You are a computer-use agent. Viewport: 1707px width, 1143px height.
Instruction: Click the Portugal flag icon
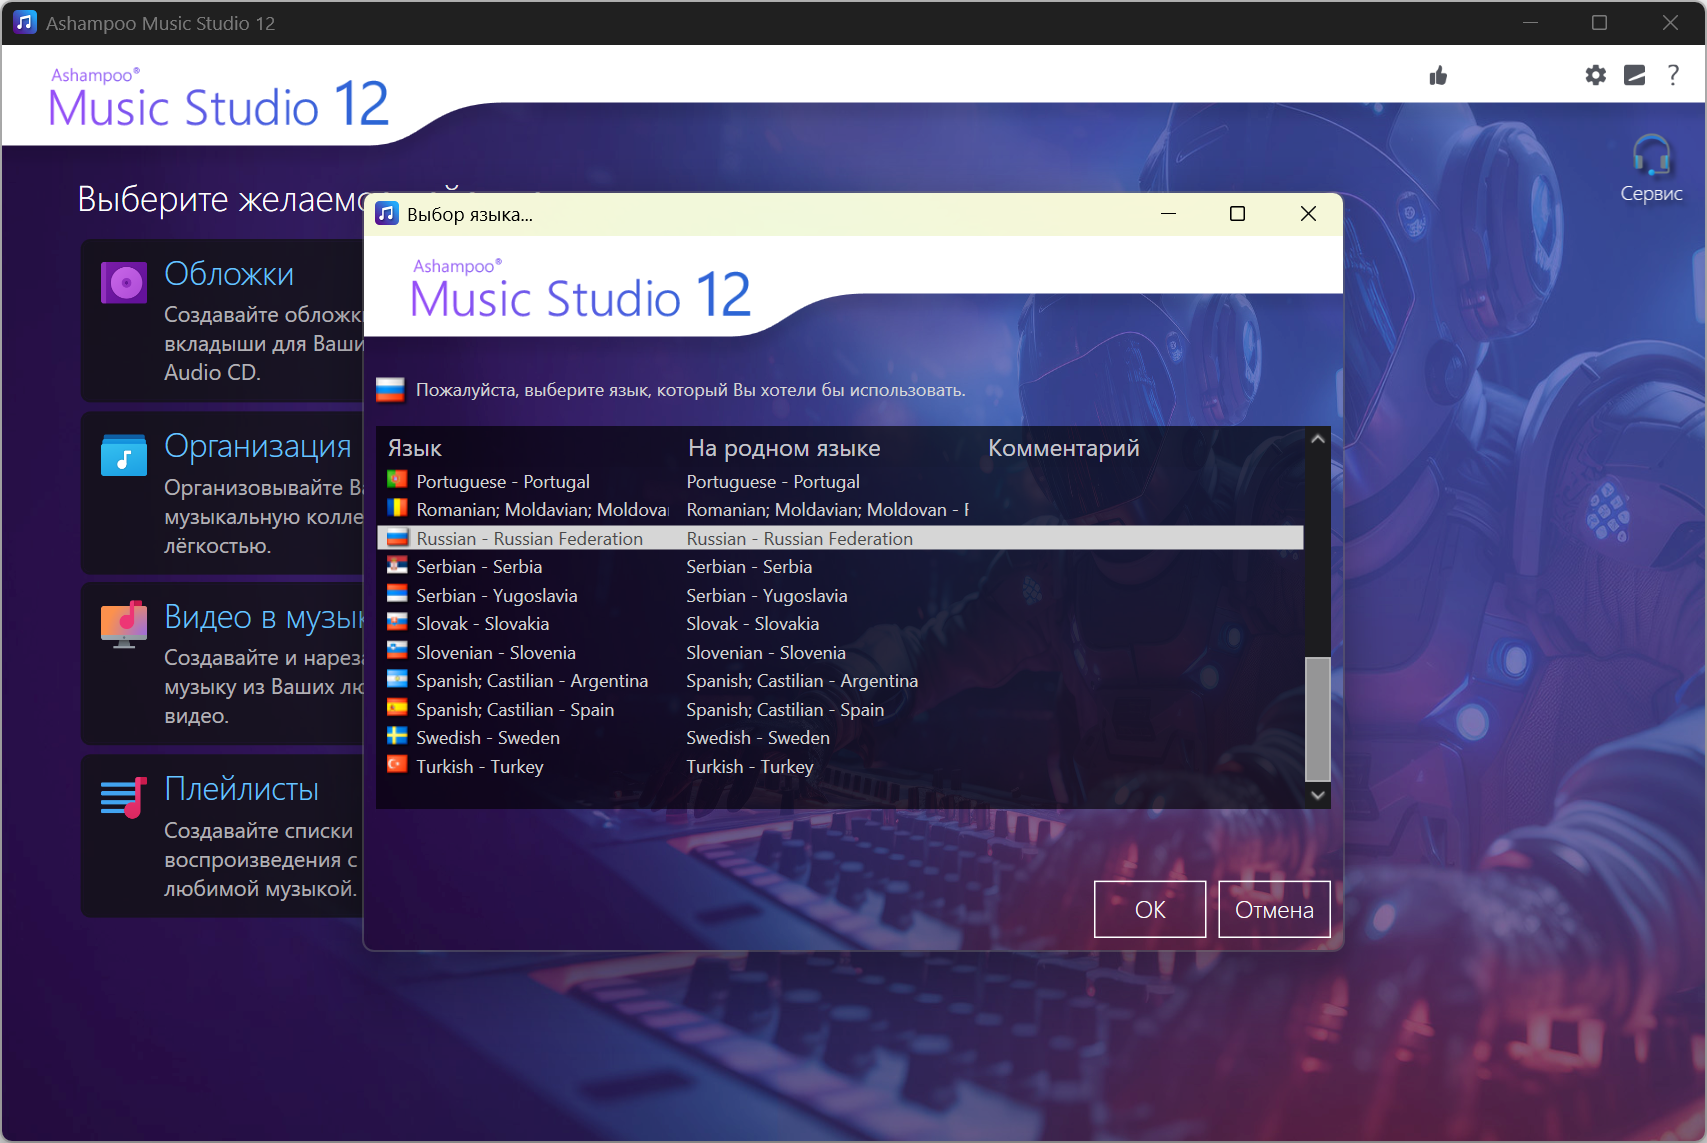[397, 480]
